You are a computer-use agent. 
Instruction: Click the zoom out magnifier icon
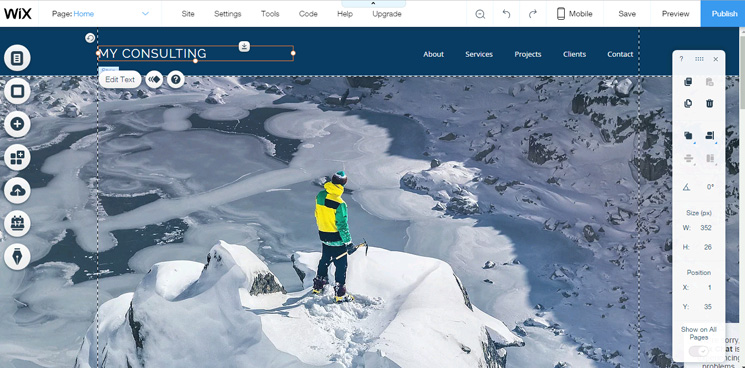480,14
